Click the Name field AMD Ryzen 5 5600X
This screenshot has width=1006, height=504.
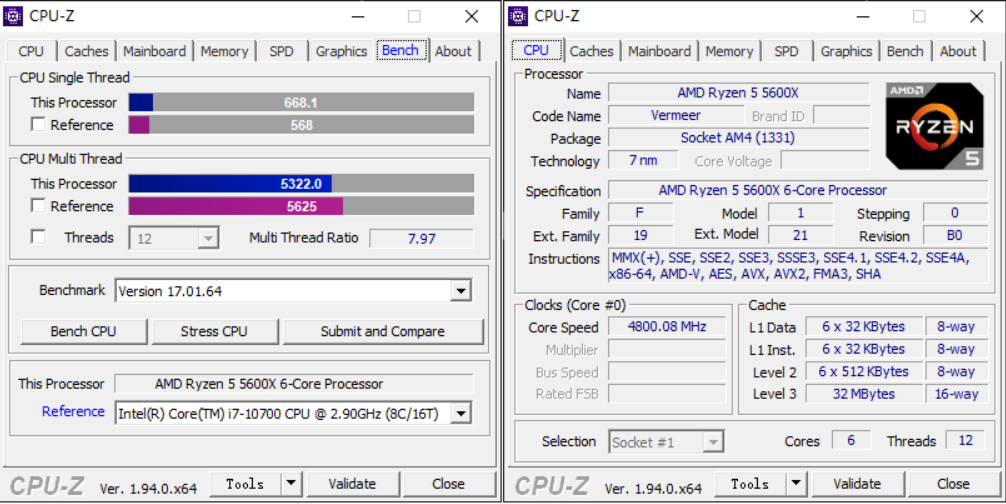click(x=738, y=93)
